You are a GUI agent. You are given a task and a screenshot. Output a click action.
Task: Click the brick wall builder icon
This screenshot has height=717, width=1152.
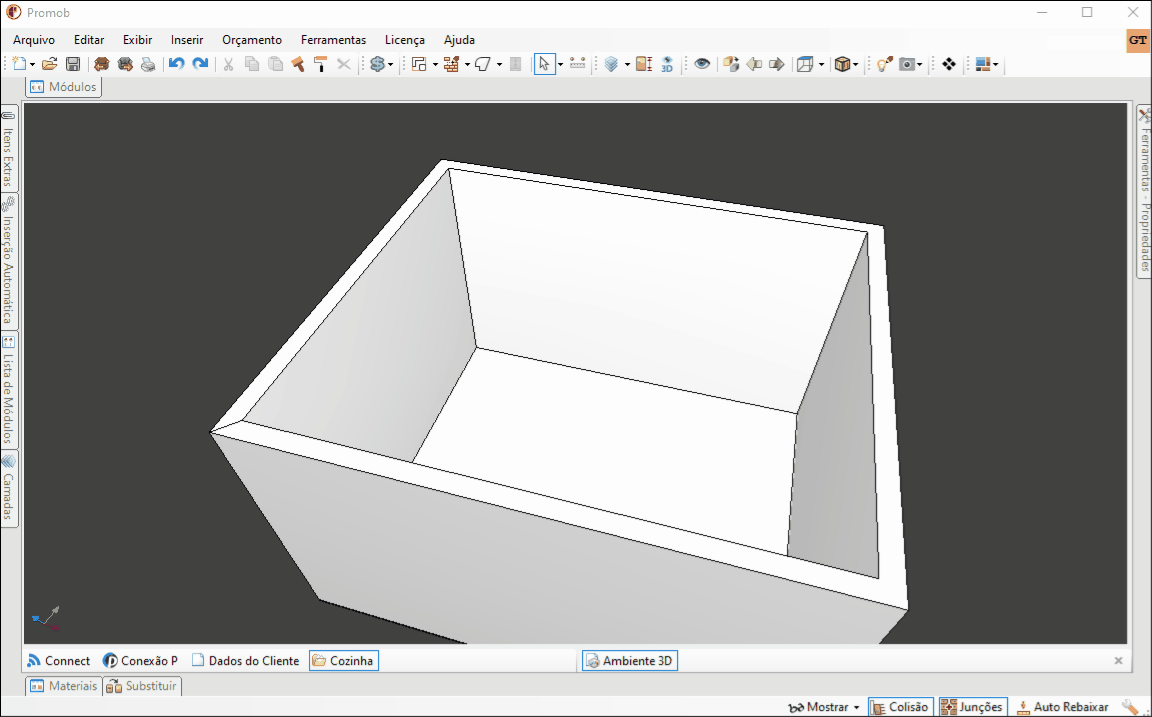coord(451,64)
